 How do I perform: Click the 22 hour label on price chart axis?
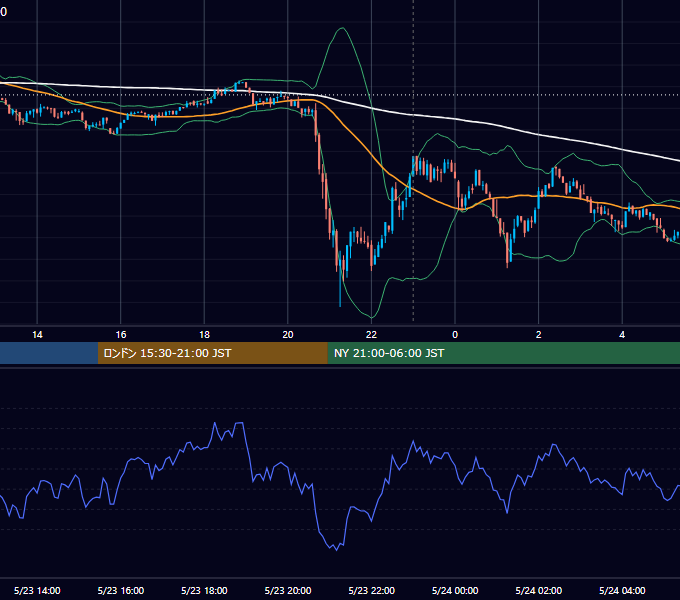[371, 335]
